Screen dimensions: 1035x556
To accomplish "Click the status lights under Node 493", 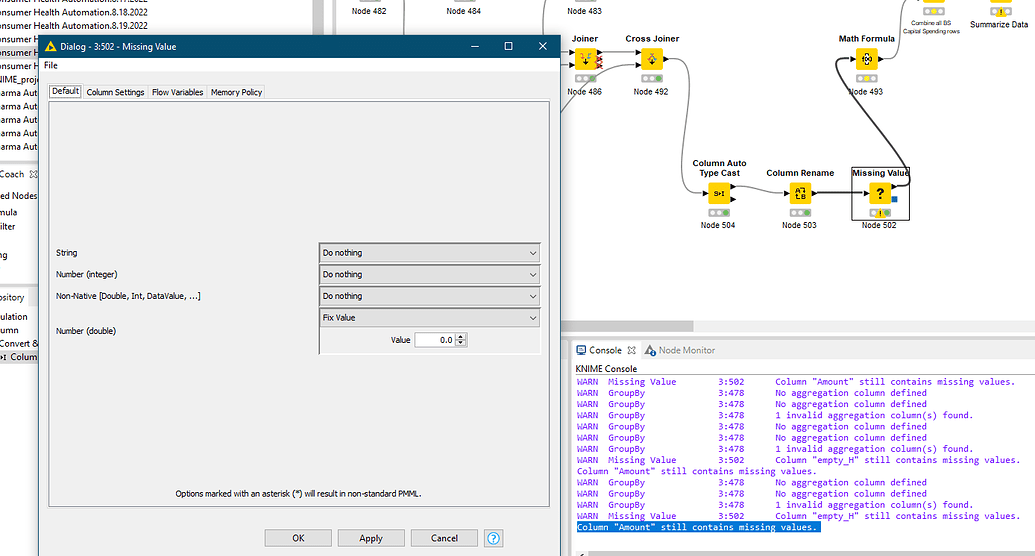I will point(867,79).
